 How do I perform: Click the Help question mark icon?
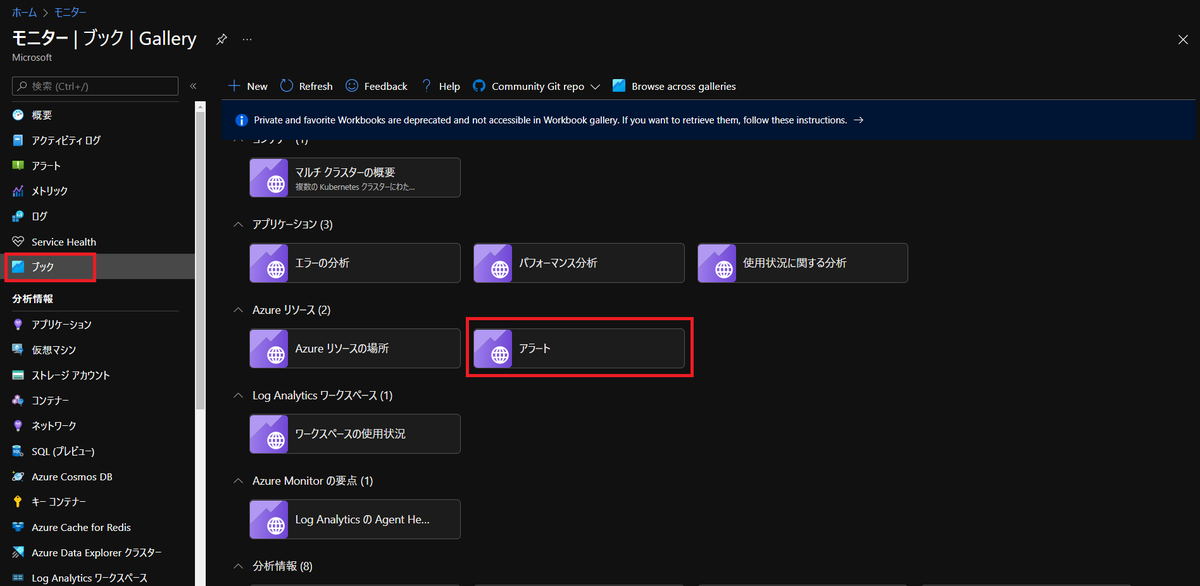(x=426, y=86)
